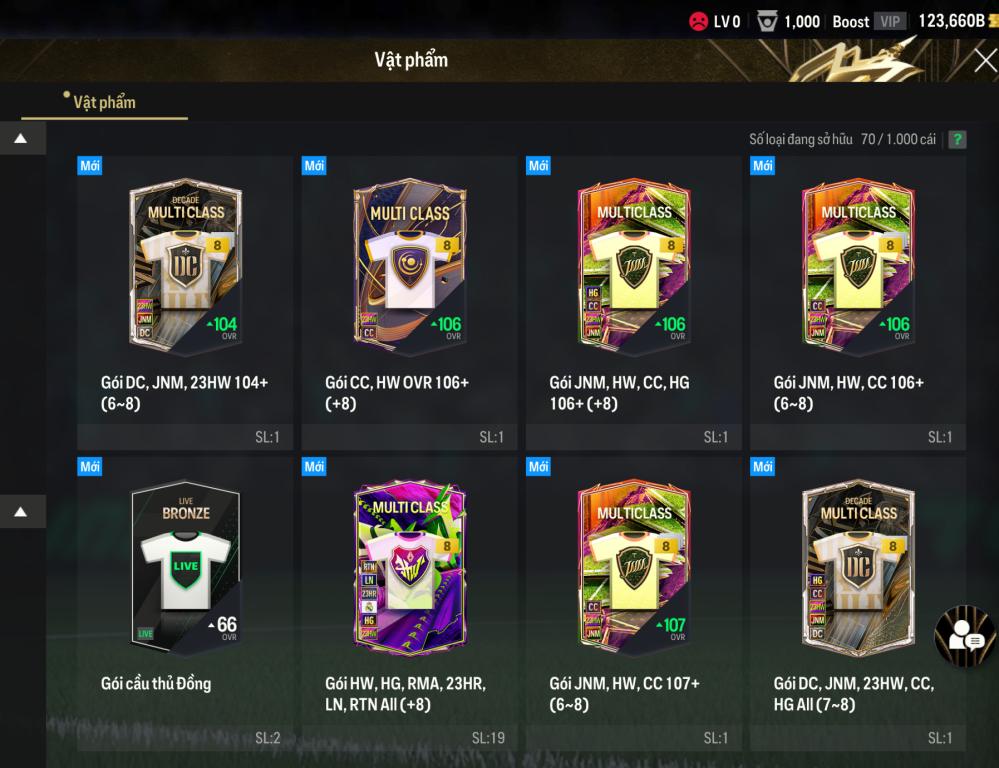999x768 pixels.
Task: Click the lower up-arrow on left edge
Action: [x=21, y=512]
